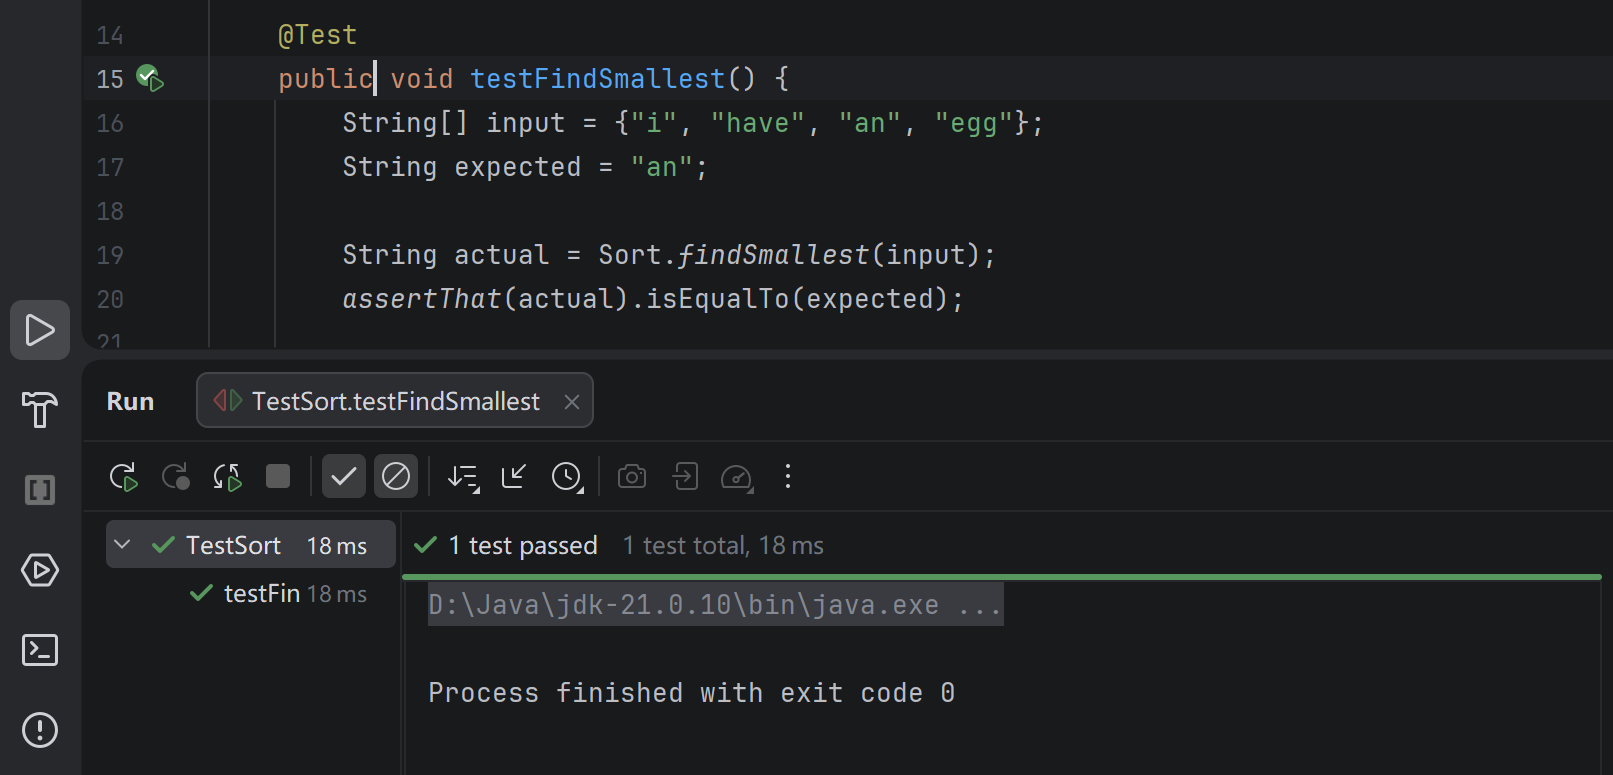Image resolution: width=1613 pixels, height=775 pixels.
Task: Toggle Show Passed tests filter
Action: tap(343, 476)
